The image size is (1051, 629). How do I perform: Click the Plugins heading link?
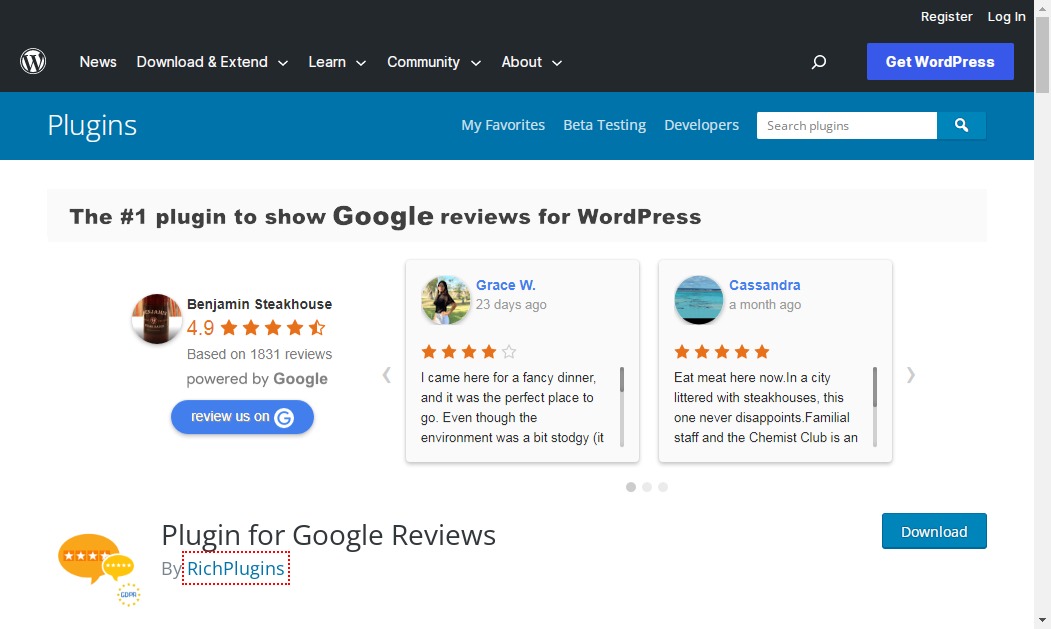click(92, 125)
